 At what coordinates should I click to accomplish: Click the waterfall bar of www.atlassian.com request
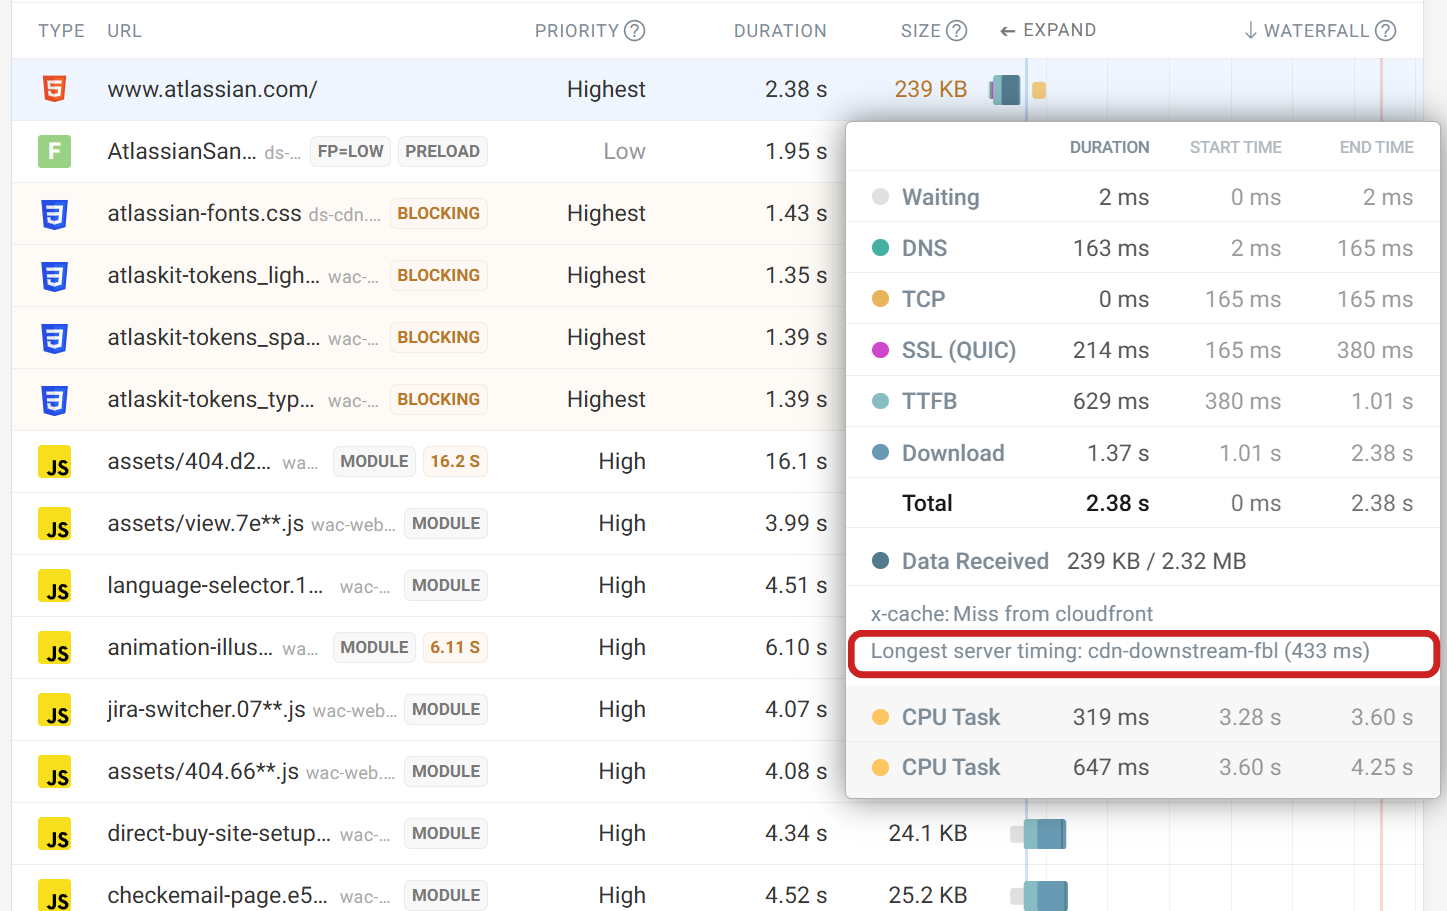tap(1007, 90)
